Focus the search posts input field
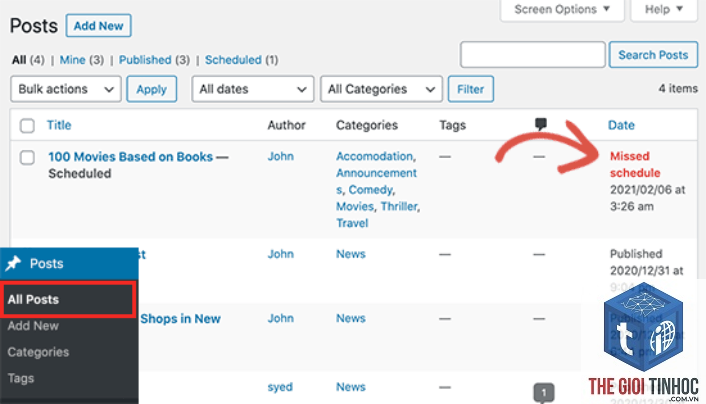The height and width of the screenshot is (404, 706). coord(533,55)
